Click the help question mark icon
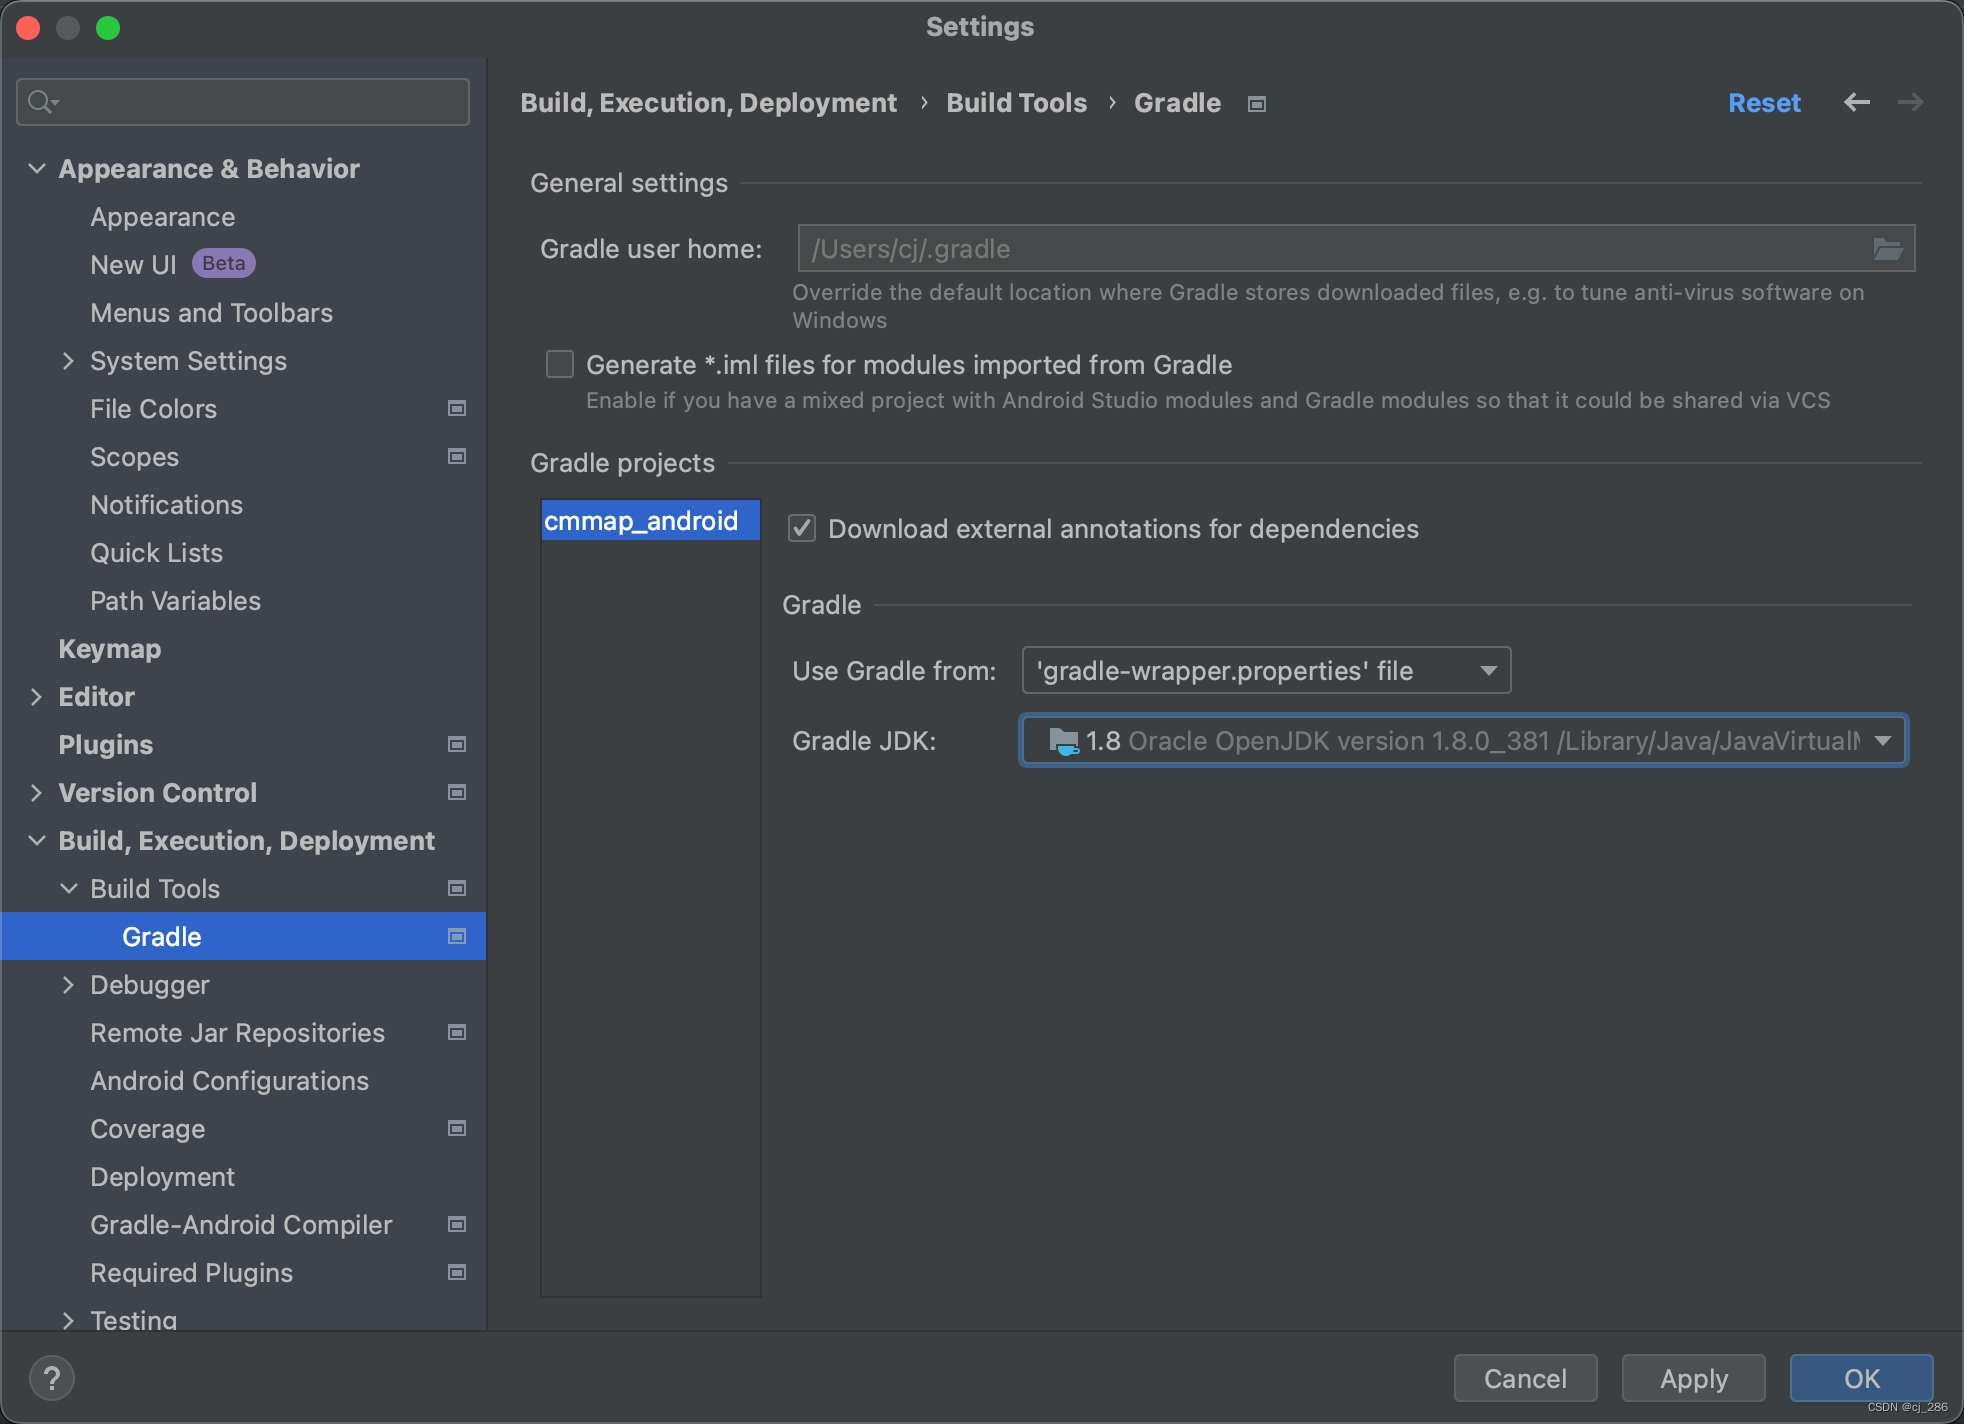The height and width of the screenshot is (1424, 1964). click(x=53, y=1378)
